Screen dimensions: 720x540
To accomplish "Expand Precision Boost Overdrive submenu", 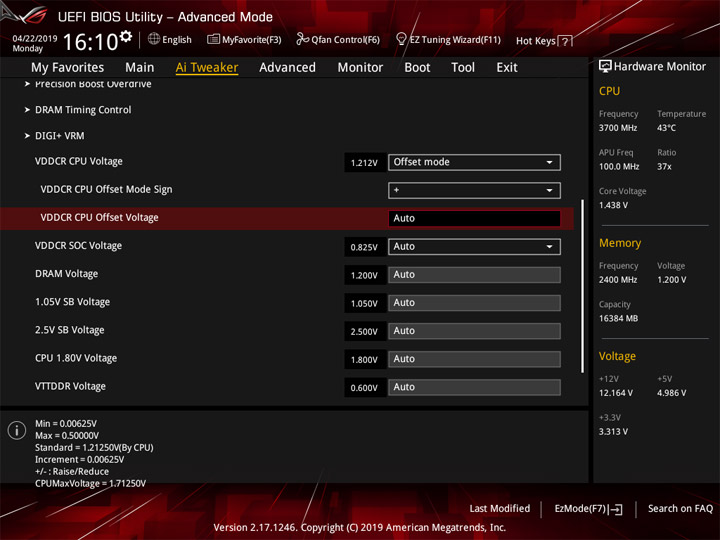I will [88, 84].
